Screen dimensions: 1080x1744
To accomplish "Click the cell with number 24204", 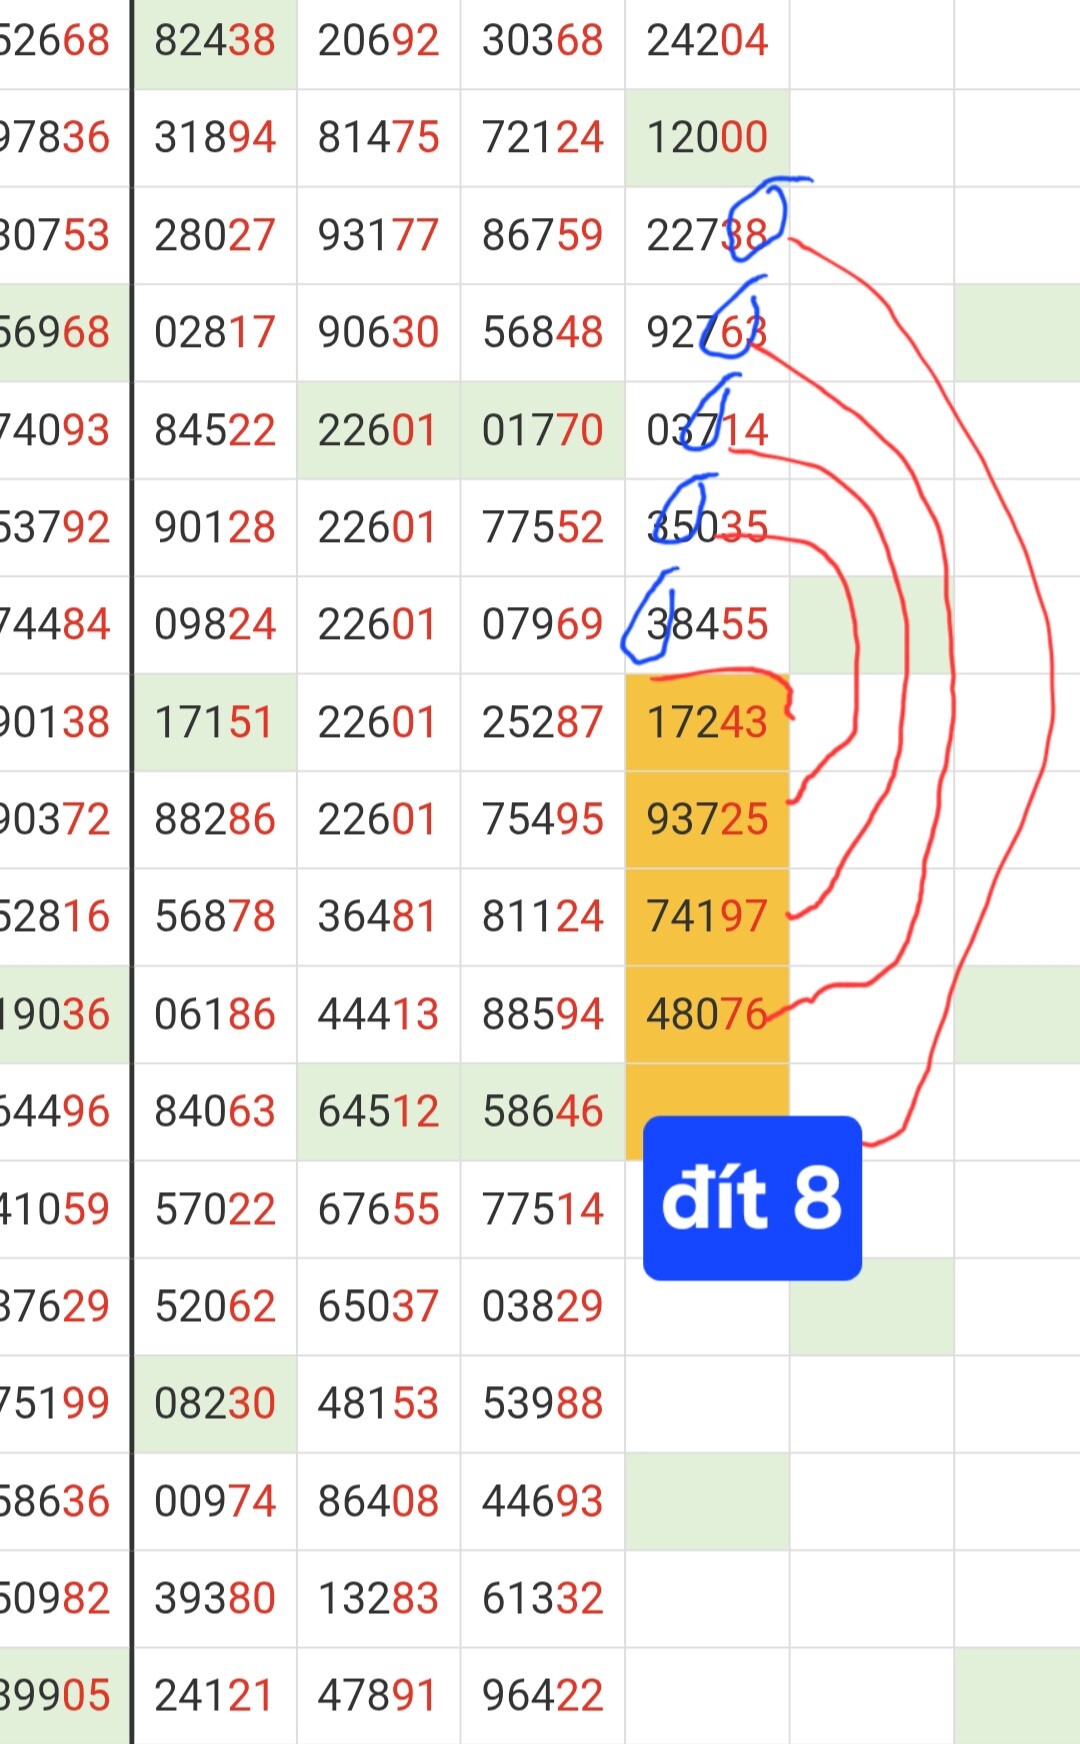I will tap(707, 40).
